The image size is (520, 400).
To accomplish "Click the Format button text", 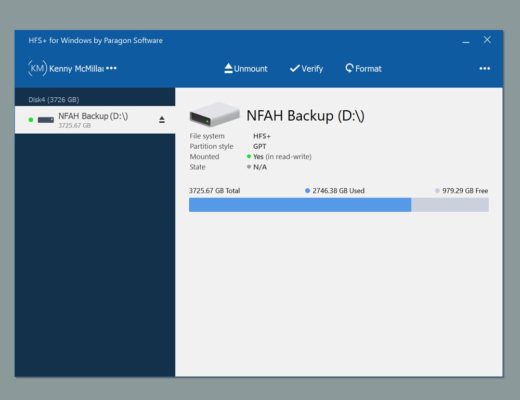I will (368, 69).
